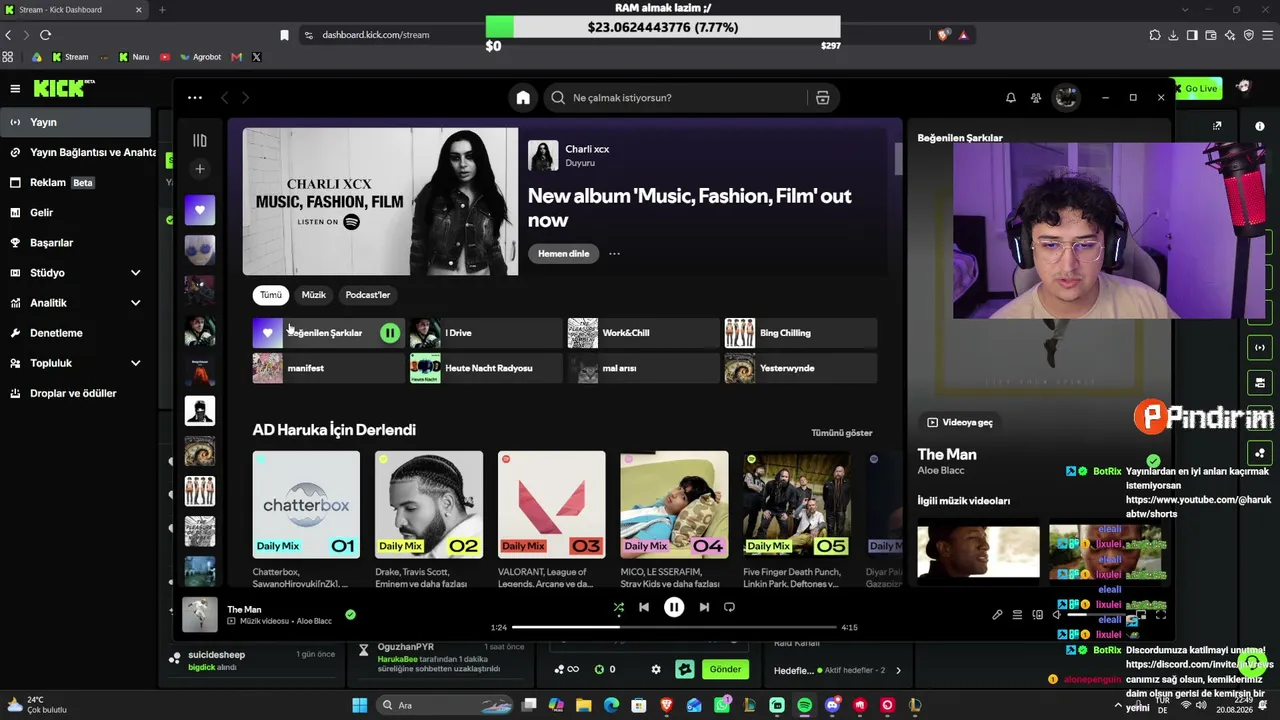Open Yayın Bağlantısı ve Anahtarı in Kick
1280x720 pixels.
click(80, 152)
